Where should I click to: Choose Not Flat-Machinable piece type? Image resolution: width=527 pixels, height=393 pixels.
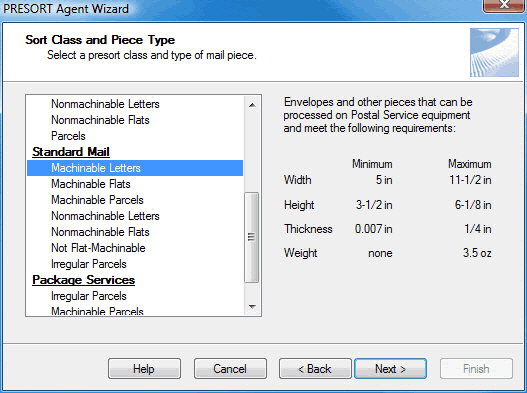135,248
